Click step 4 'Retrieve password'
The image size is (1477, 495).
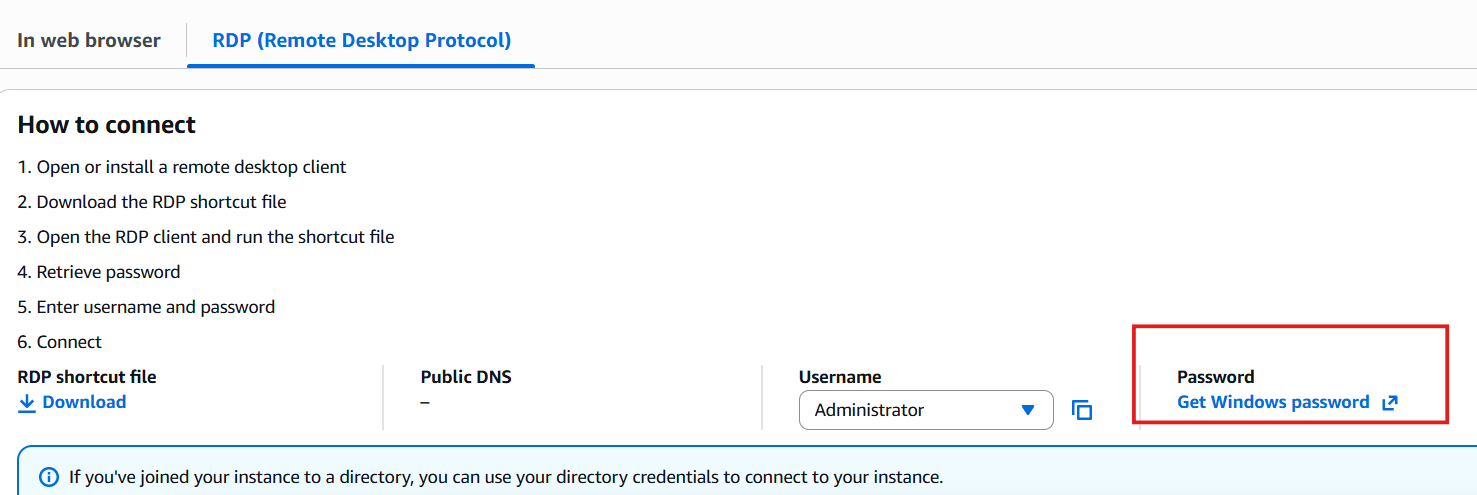[x=99, y=272]
